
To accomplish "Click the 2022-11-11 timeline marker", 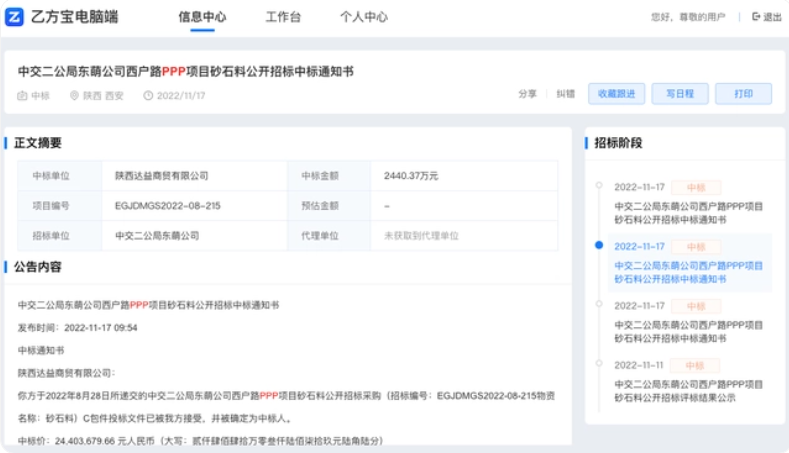I will coord(599,363).
